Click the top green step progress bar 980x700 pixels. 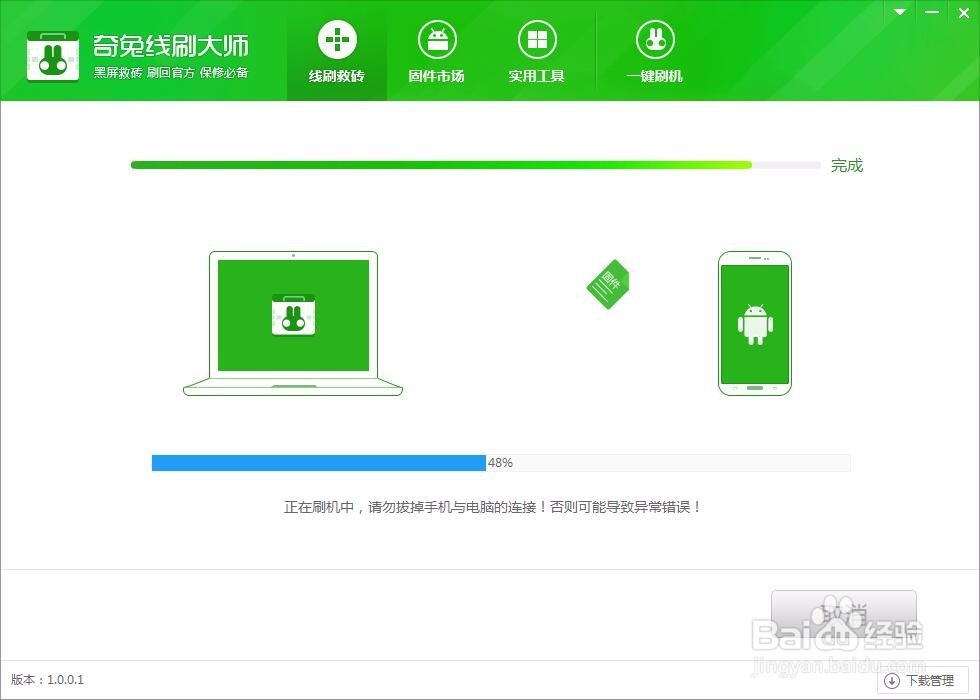coord(476,165)
